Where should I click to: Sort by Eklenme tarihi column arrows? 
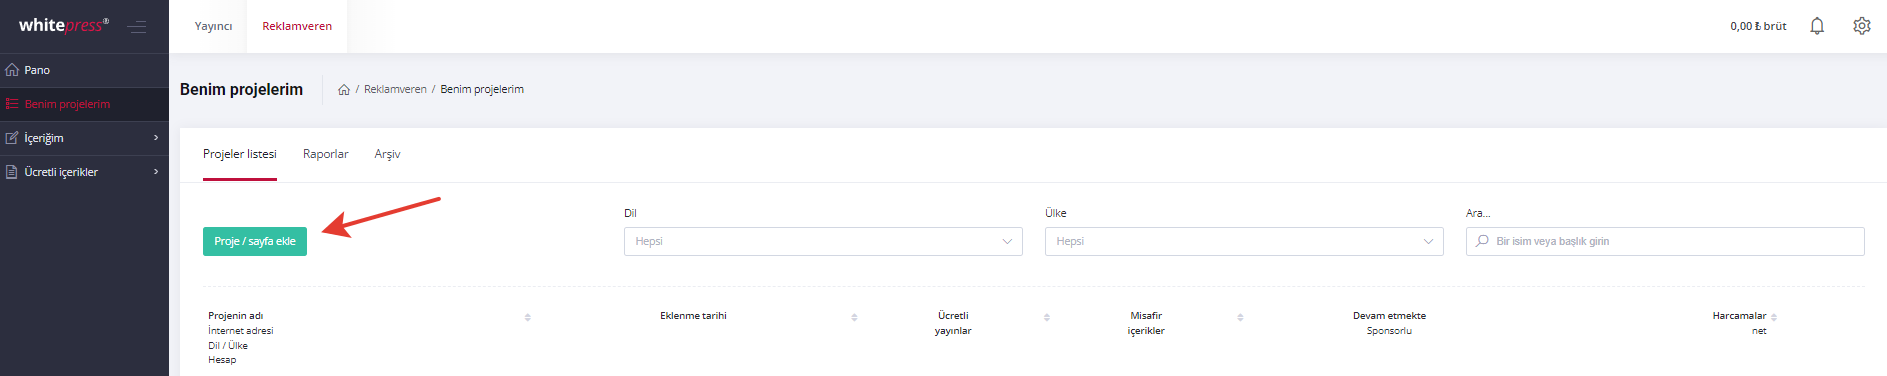coord(854,317)
